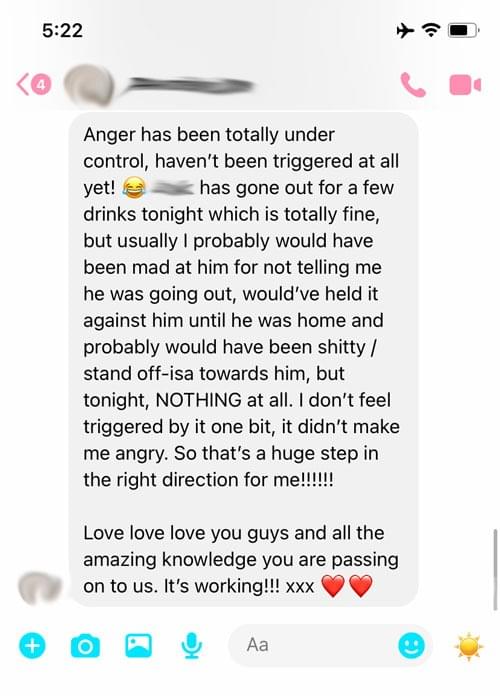Start a voice call with phone icon

[413, 84]
